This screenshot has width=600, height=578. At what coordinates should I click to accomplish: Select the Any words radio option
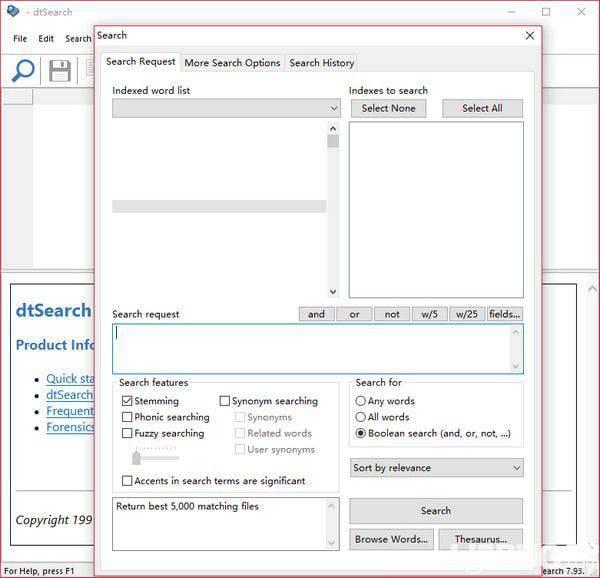coord(360,401)
